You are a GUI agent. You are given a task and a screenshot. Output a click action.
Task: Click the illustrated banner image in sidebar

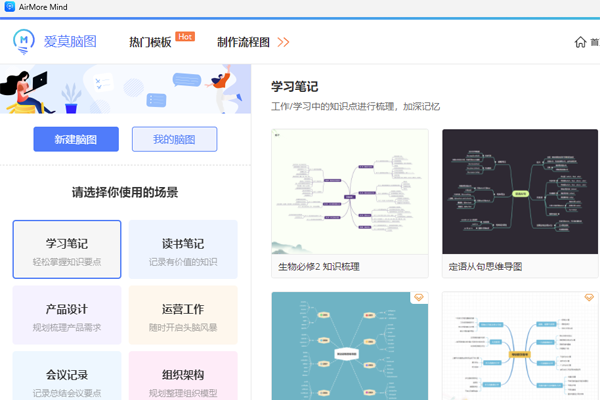coord(125,88)
